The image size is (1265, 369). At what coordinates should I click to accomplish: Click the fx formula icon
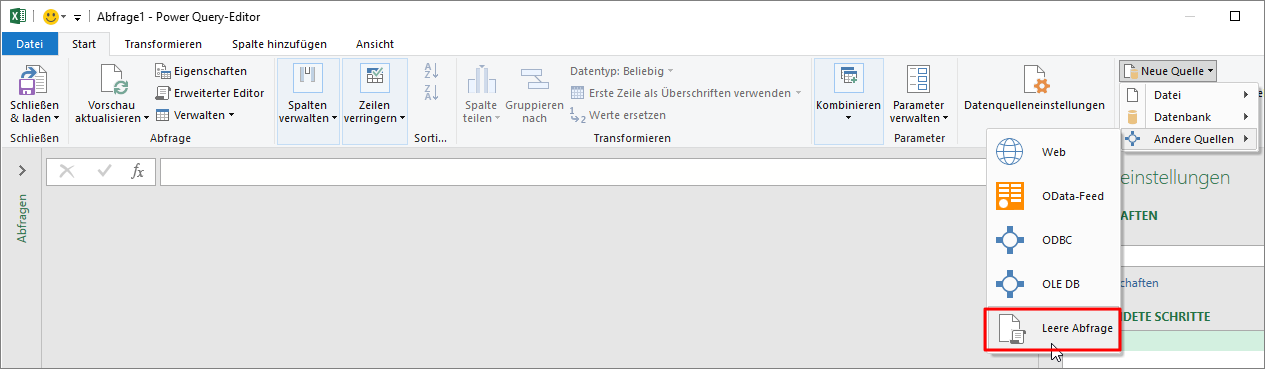tap(138, 171)
